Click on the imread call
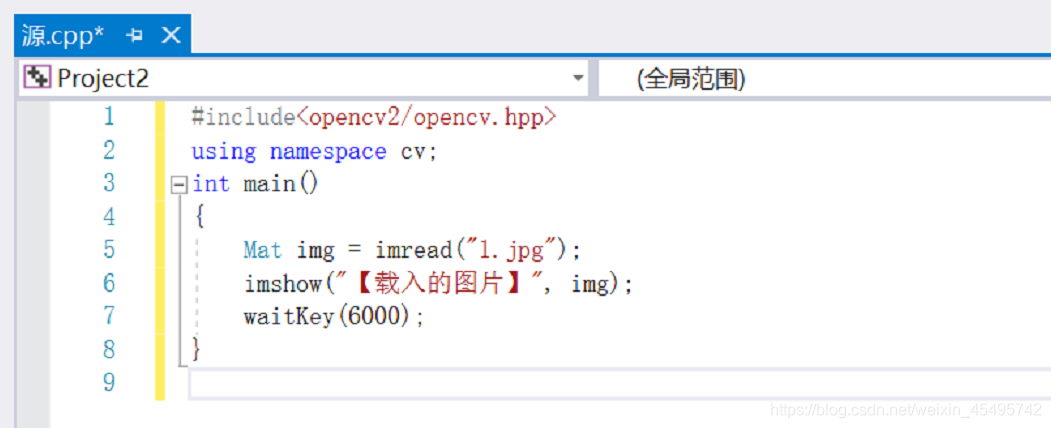Image resolution: width=1051 pixels, height=428 pixels. click(414, 251)
